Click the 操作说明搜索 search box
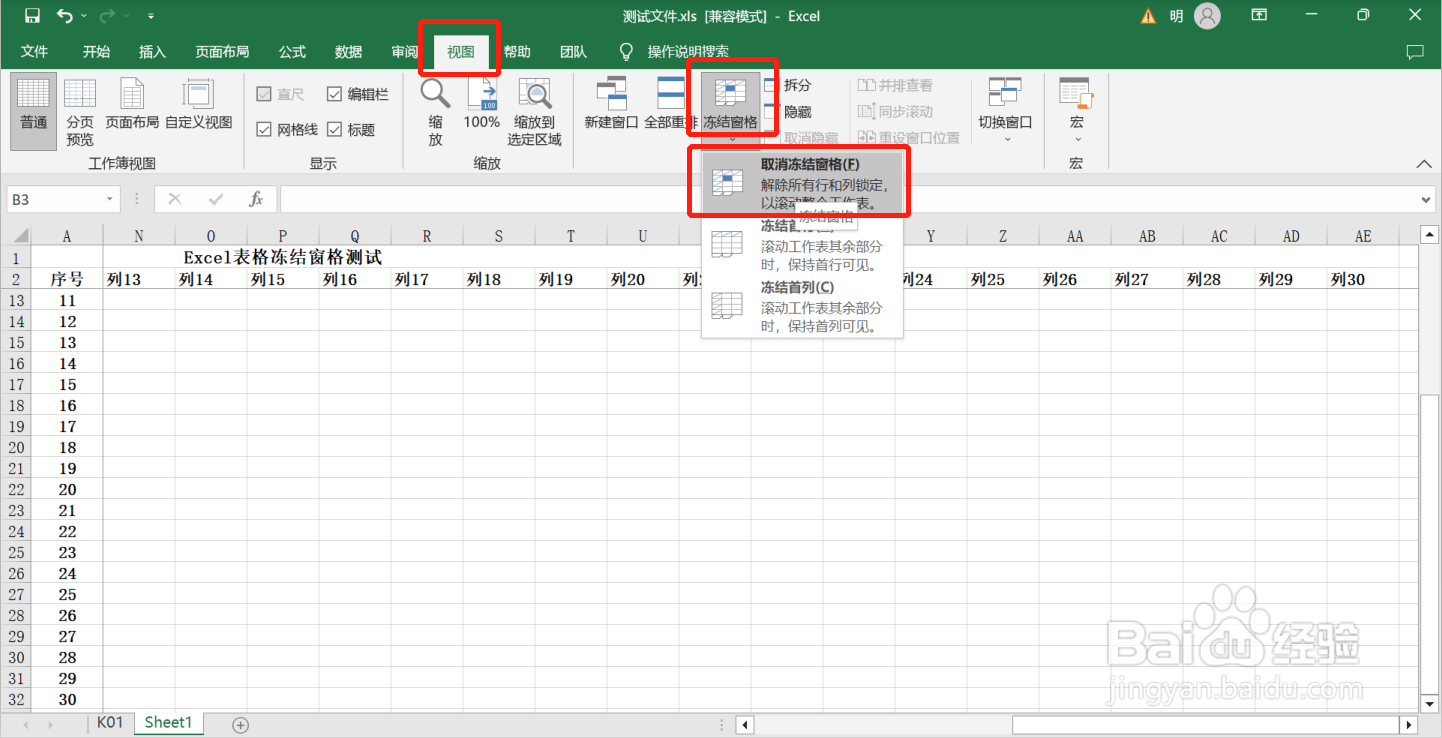This screenshot has height=738, width=1442. [688, 52]
